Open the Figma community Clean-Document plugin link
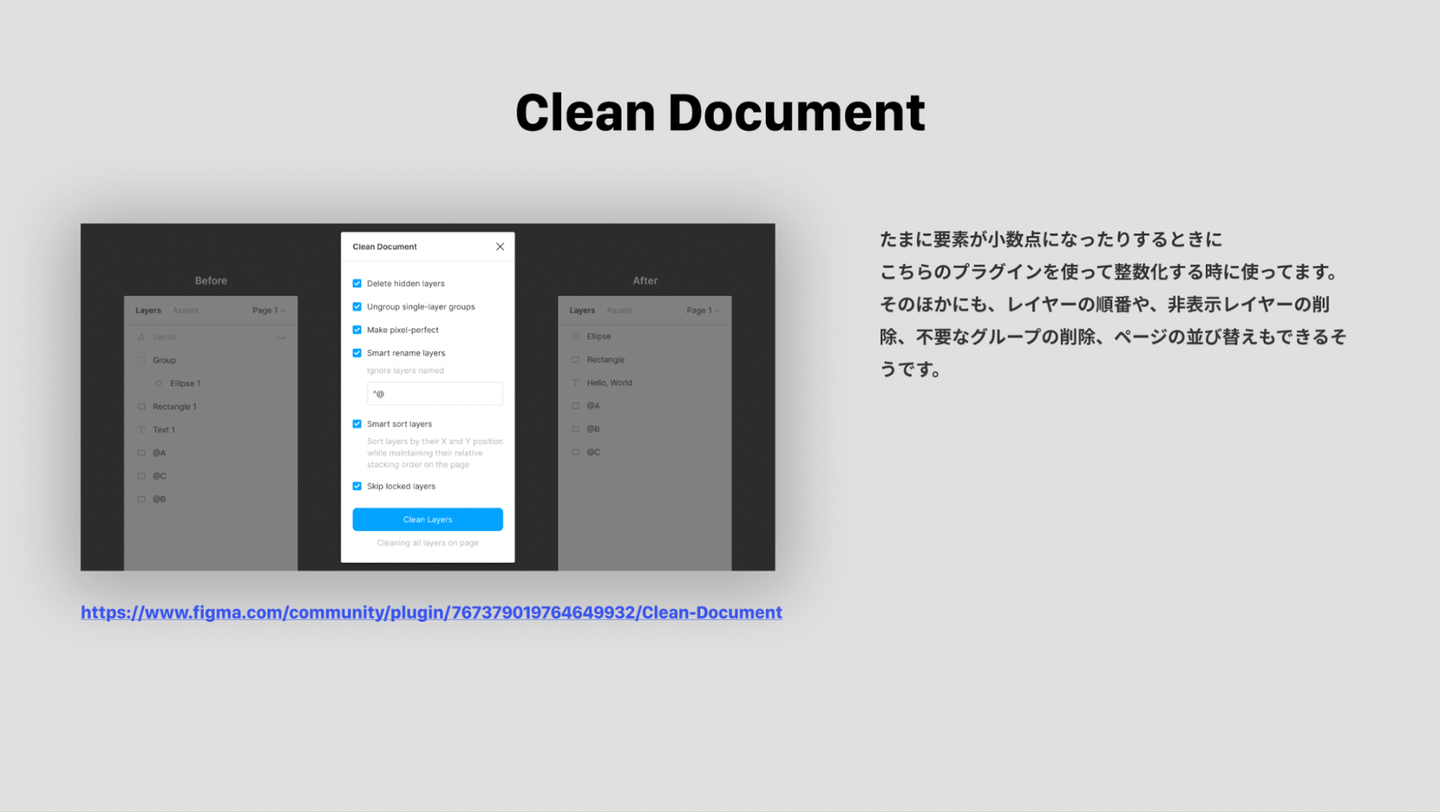Viewport: 1440px width, 812px height. click(431, 612)
